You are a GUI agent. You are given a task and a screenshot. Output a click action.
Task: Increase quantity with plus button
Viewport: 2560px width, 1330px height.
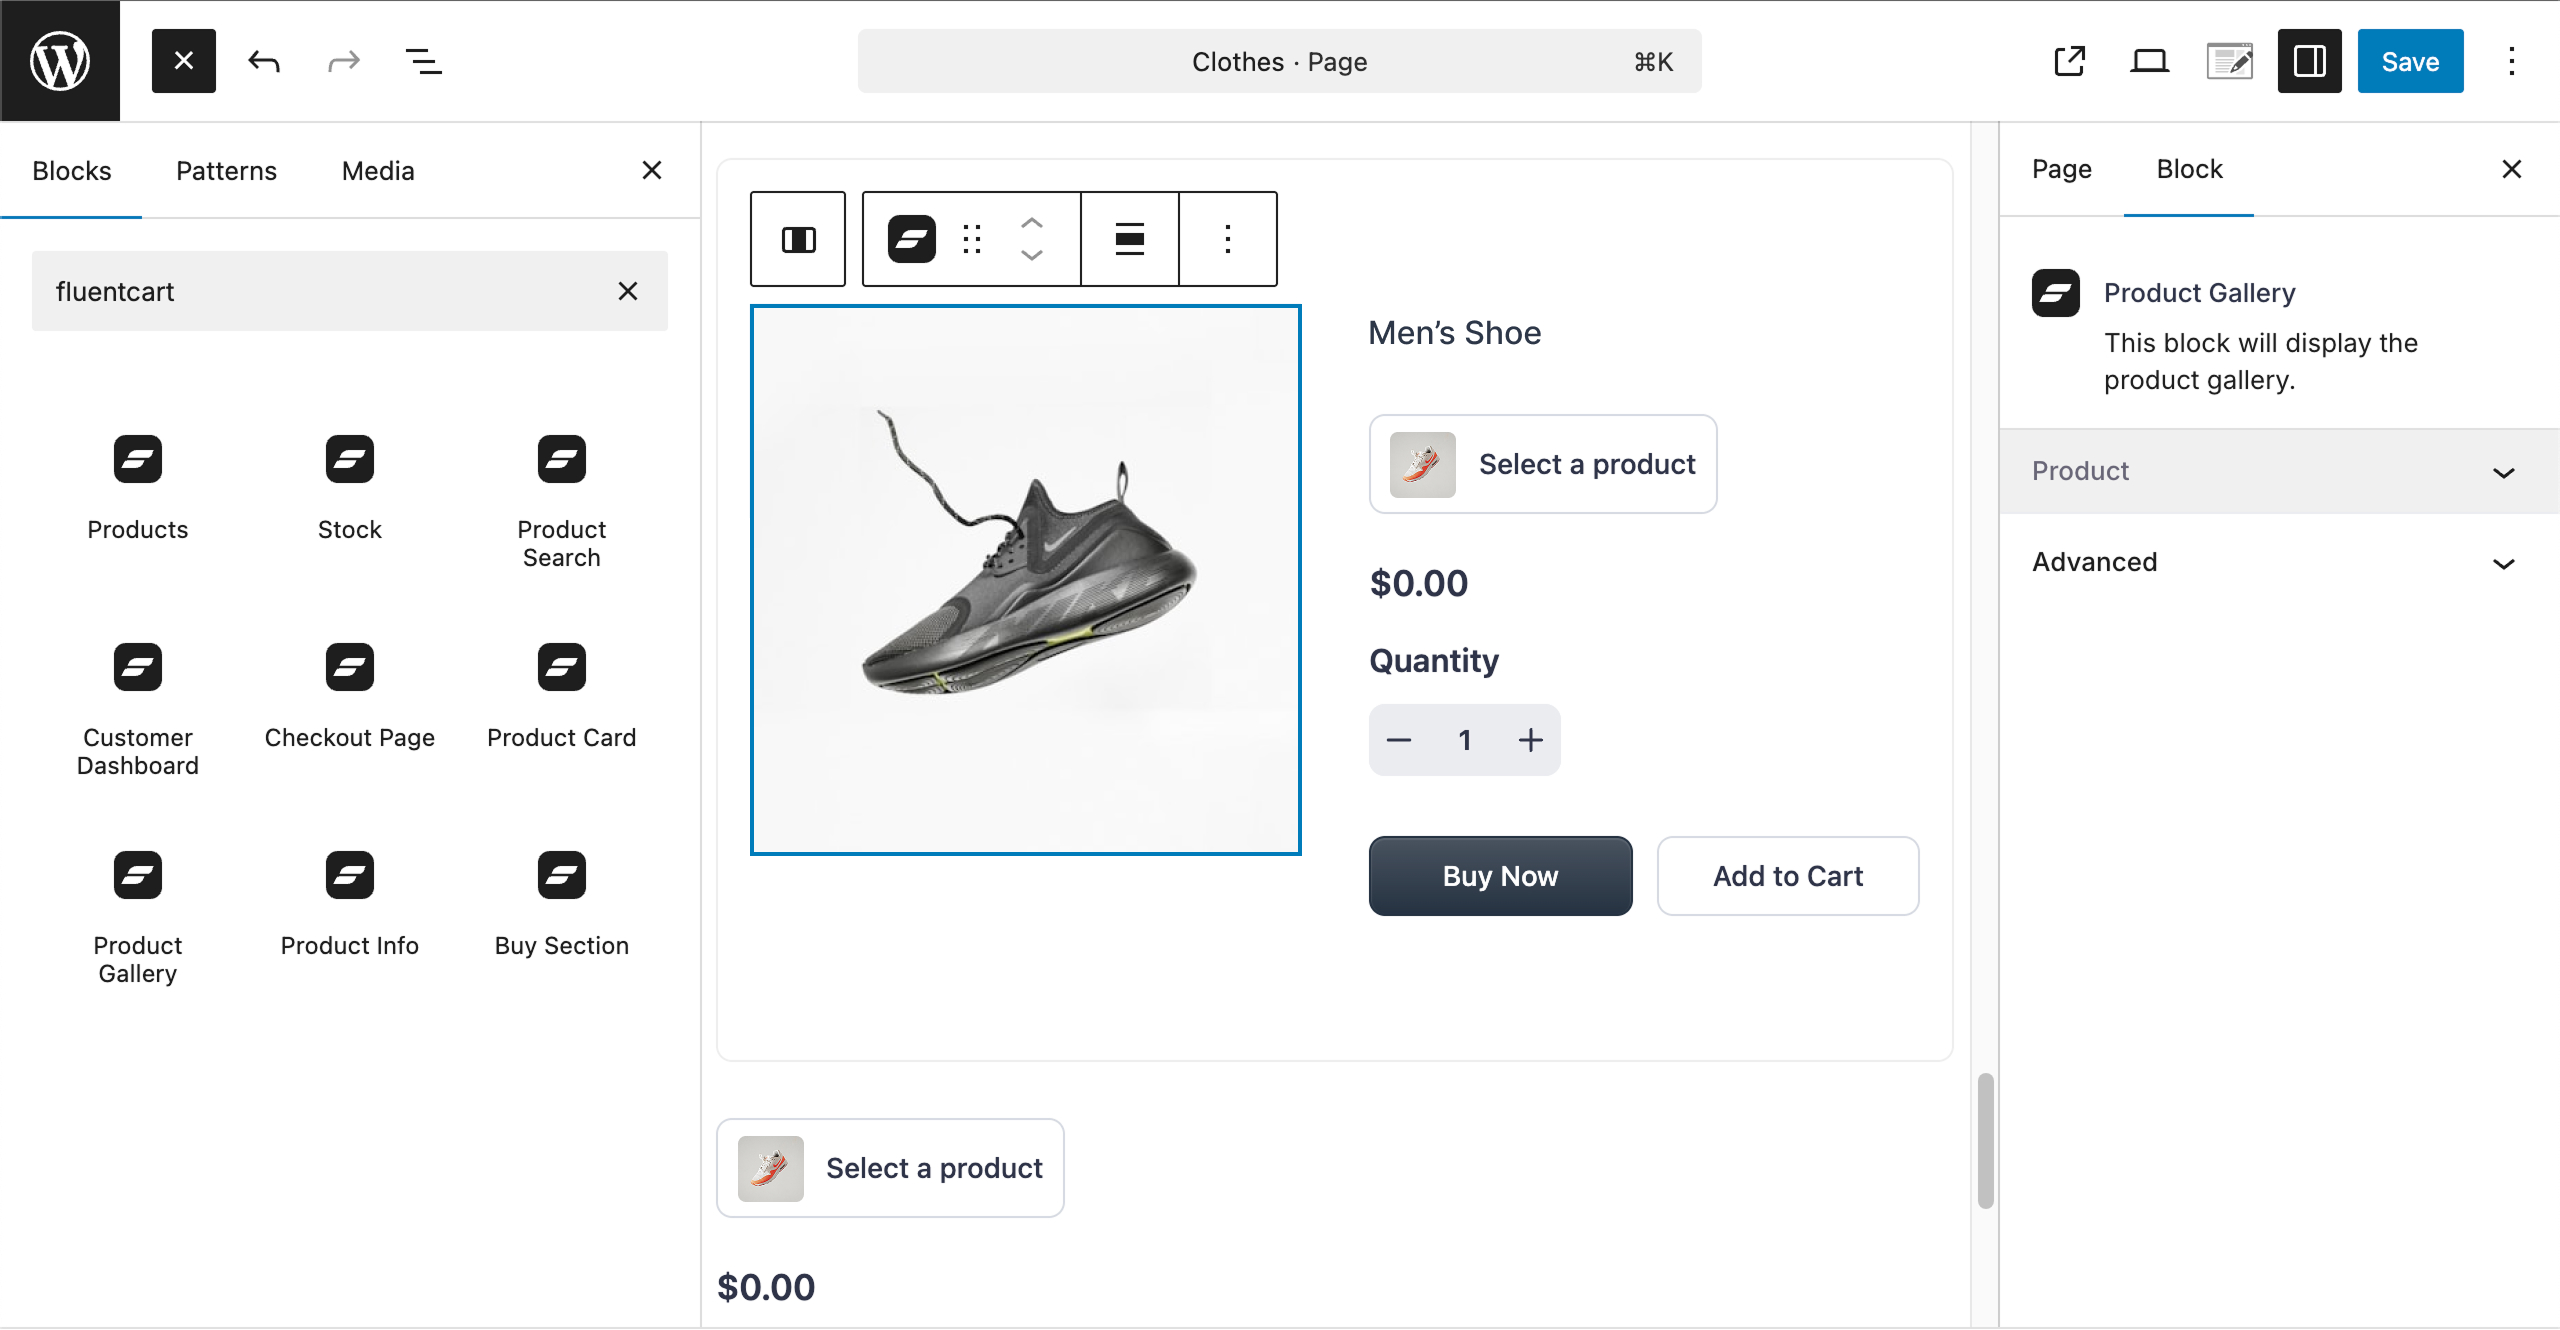pyautogui.click(x=1530, y=740)
